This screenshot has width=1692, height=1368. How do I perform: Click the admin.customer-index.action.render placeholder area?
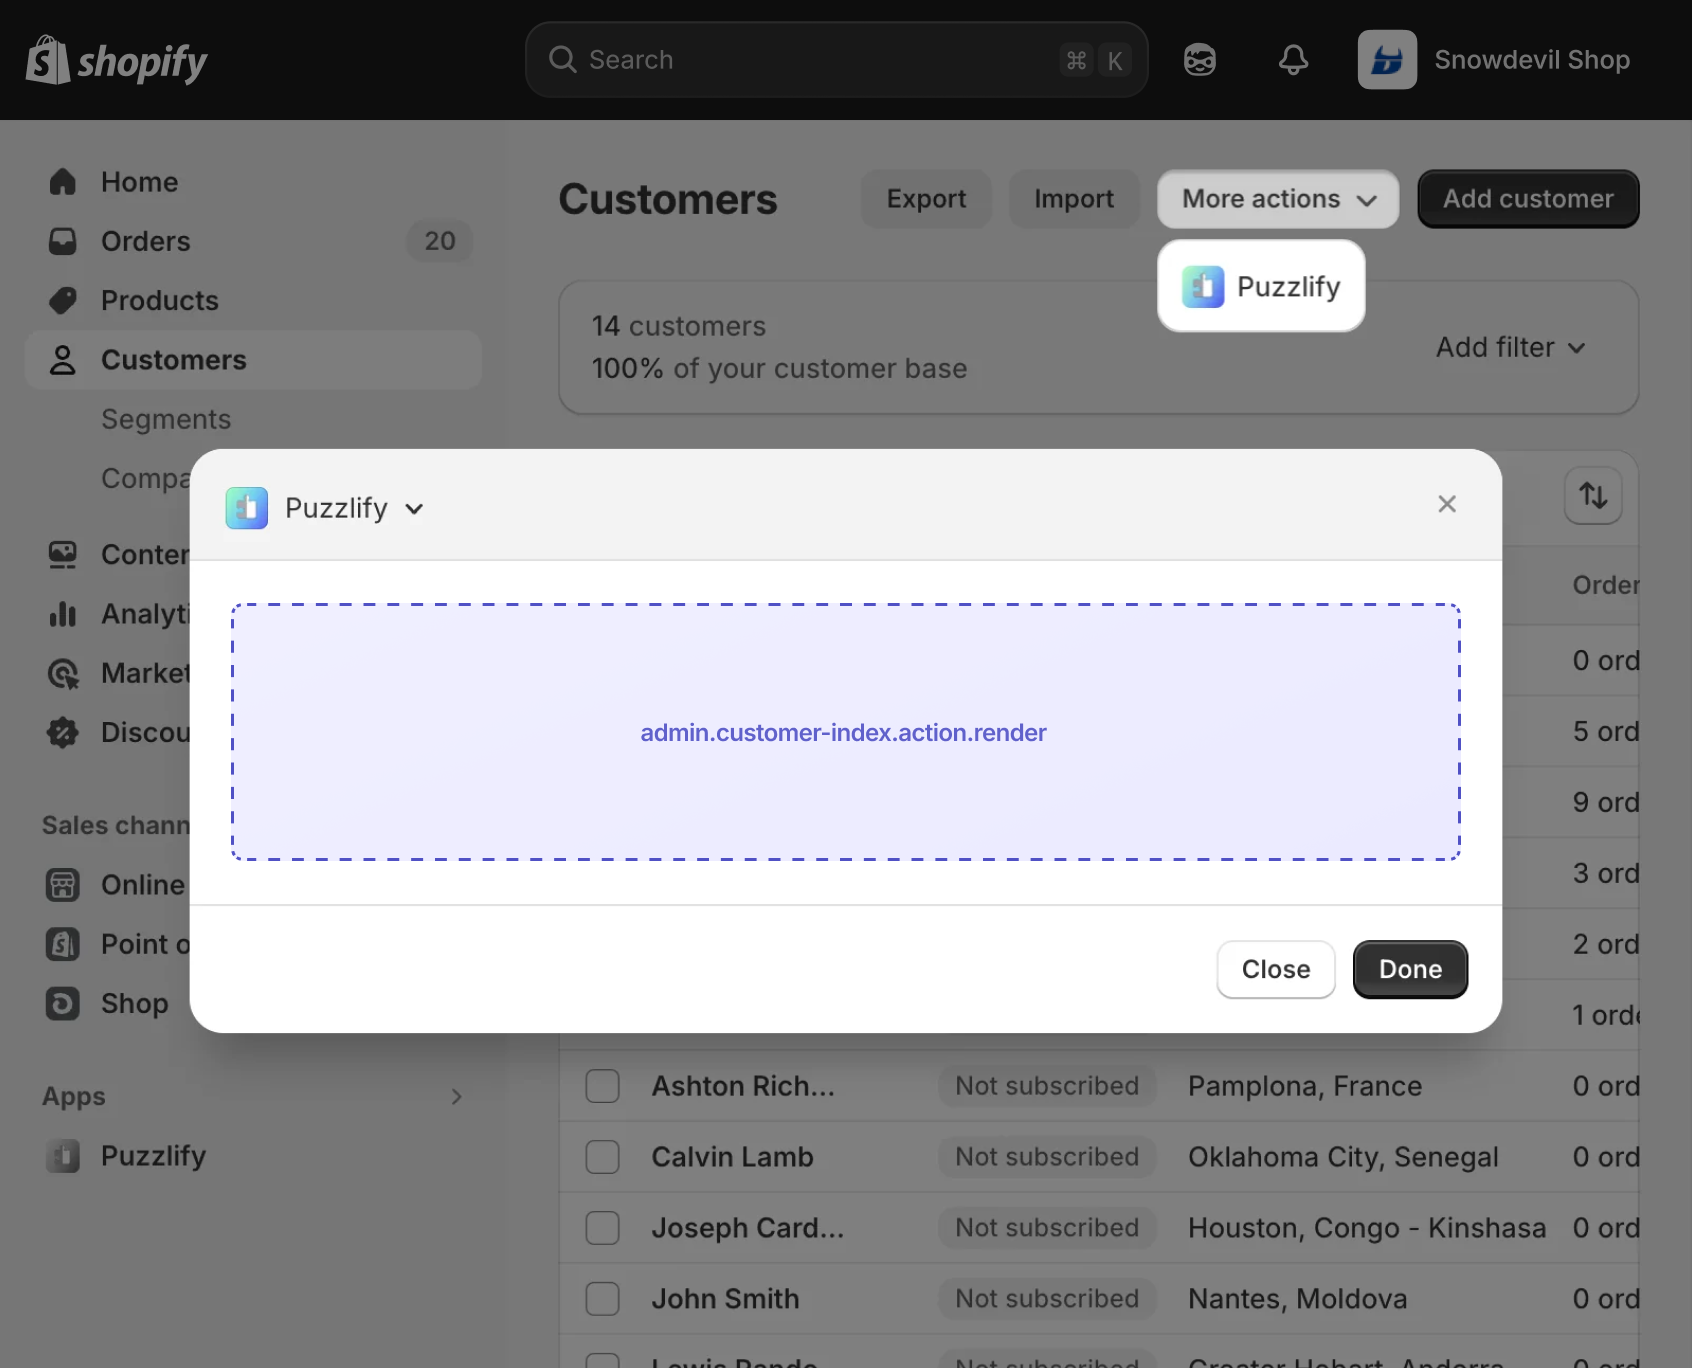(x=845, y=732)
